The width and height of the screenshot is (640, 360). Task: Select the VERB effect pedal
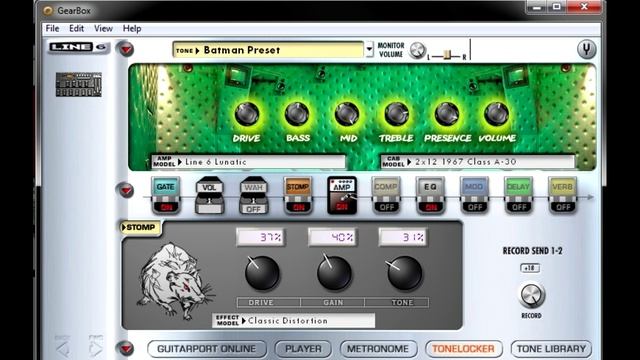tap(562, 196)
